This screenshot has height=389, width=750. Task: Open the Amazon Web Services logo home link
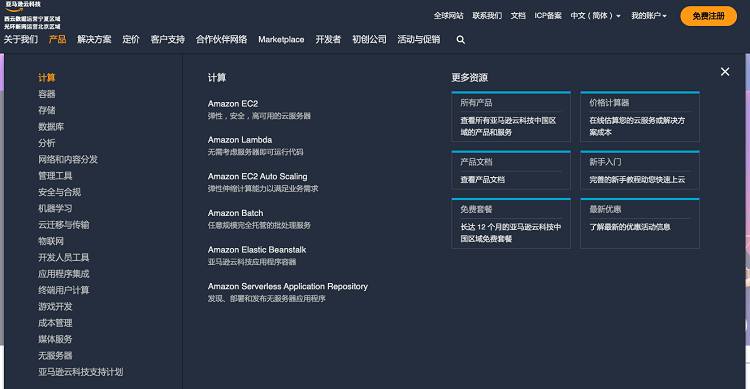[32, 15]
